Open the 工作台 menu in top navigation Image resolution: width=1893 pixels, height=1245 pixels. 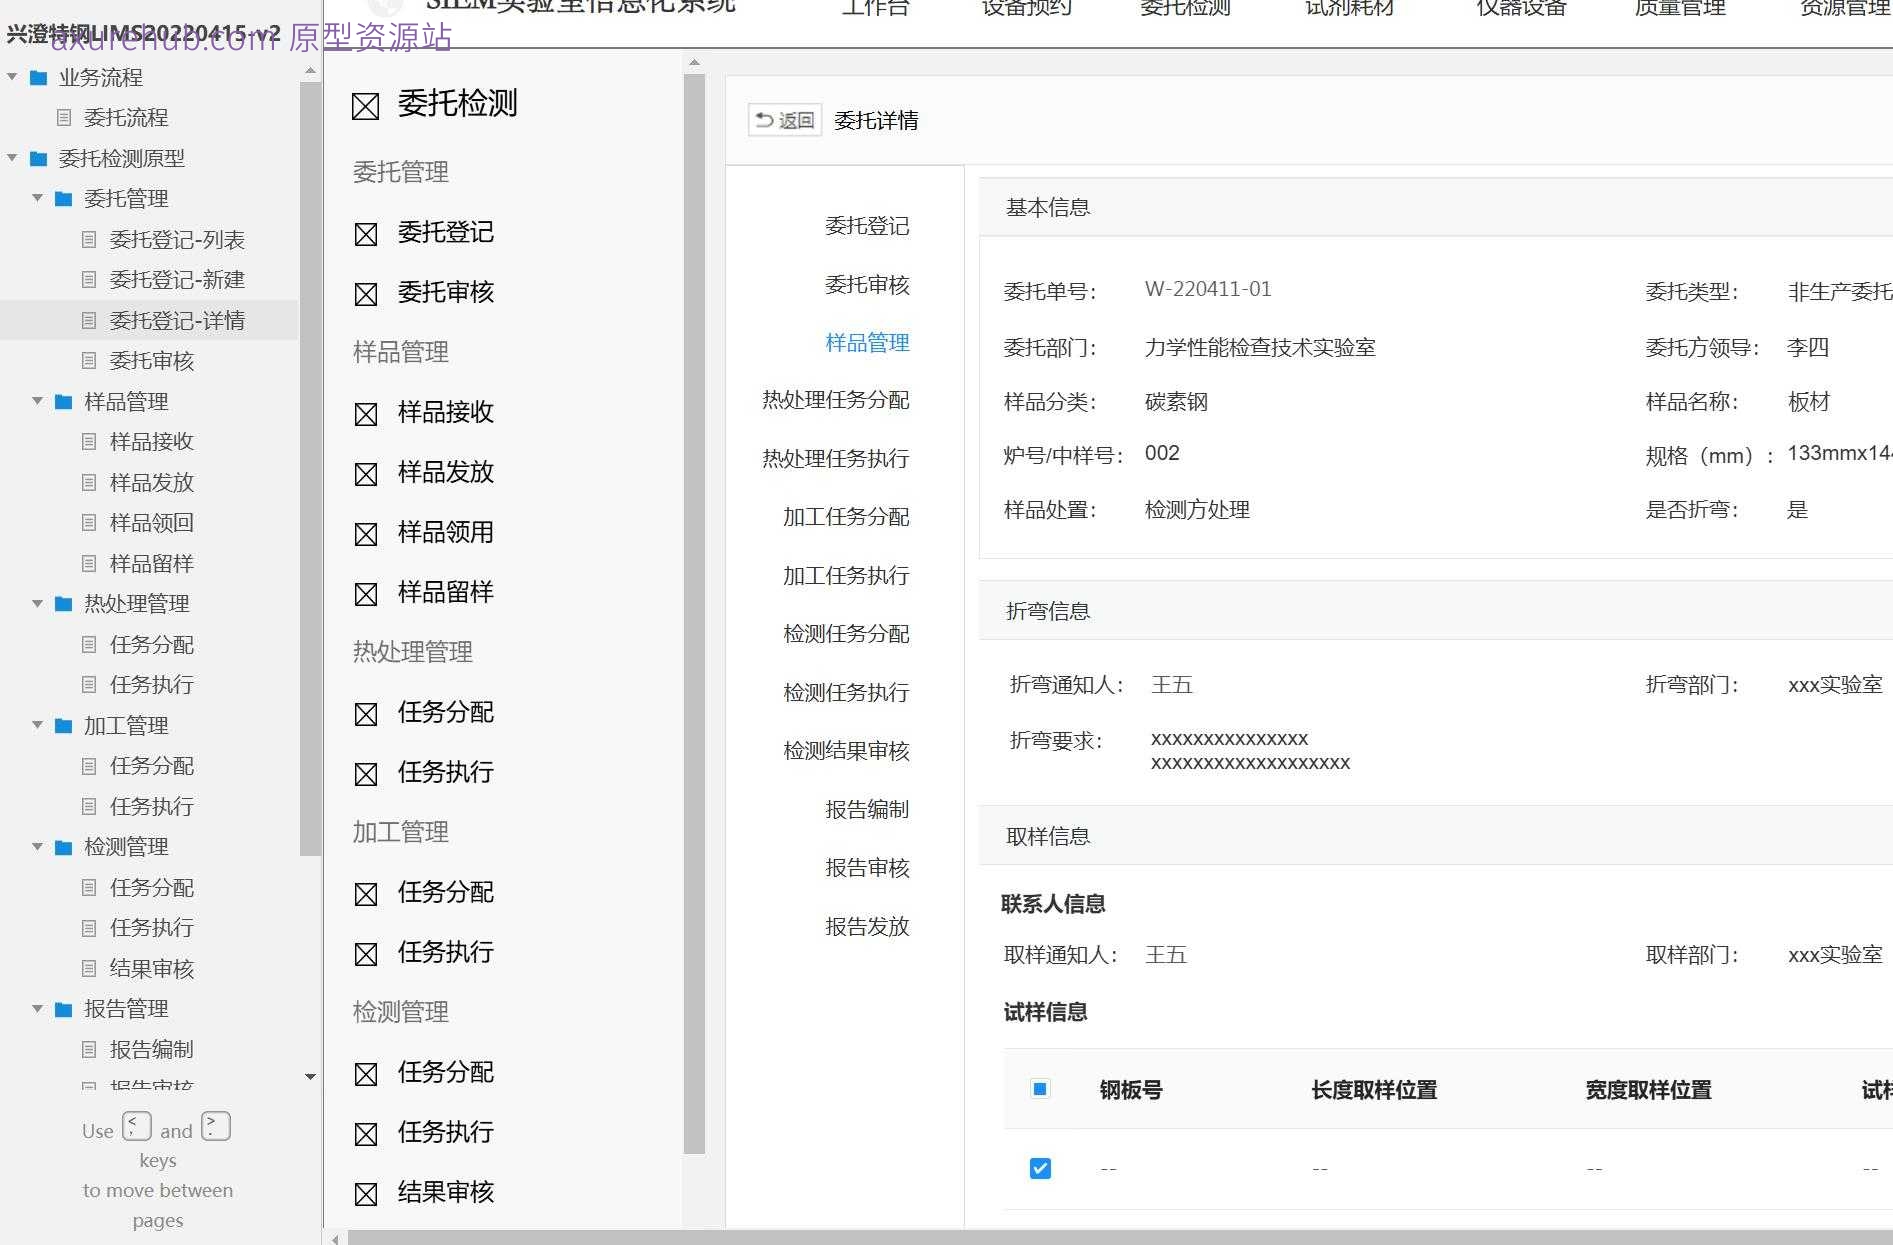pyautogui.click(x=876, y=10)
